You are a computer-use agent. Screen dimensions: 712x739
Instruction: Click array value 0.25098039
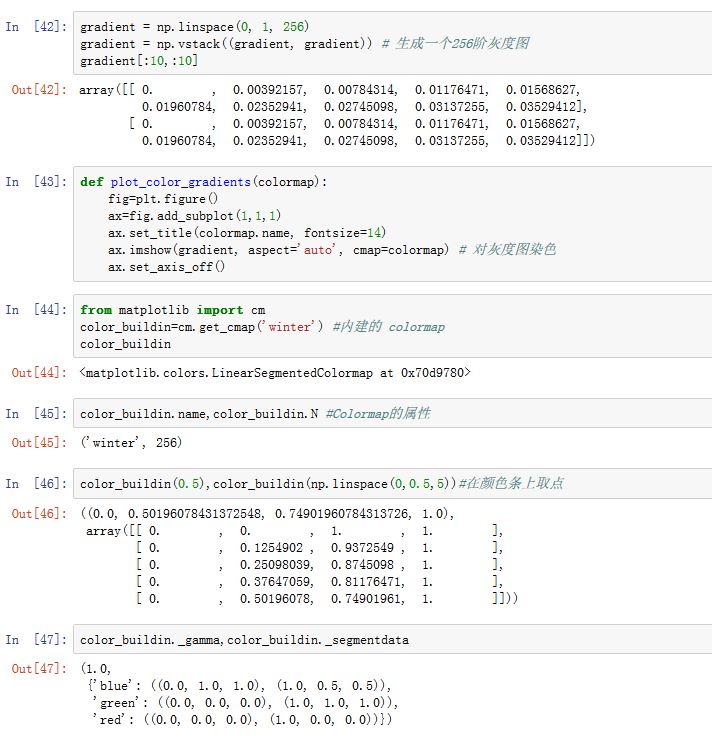pos(275,565)
